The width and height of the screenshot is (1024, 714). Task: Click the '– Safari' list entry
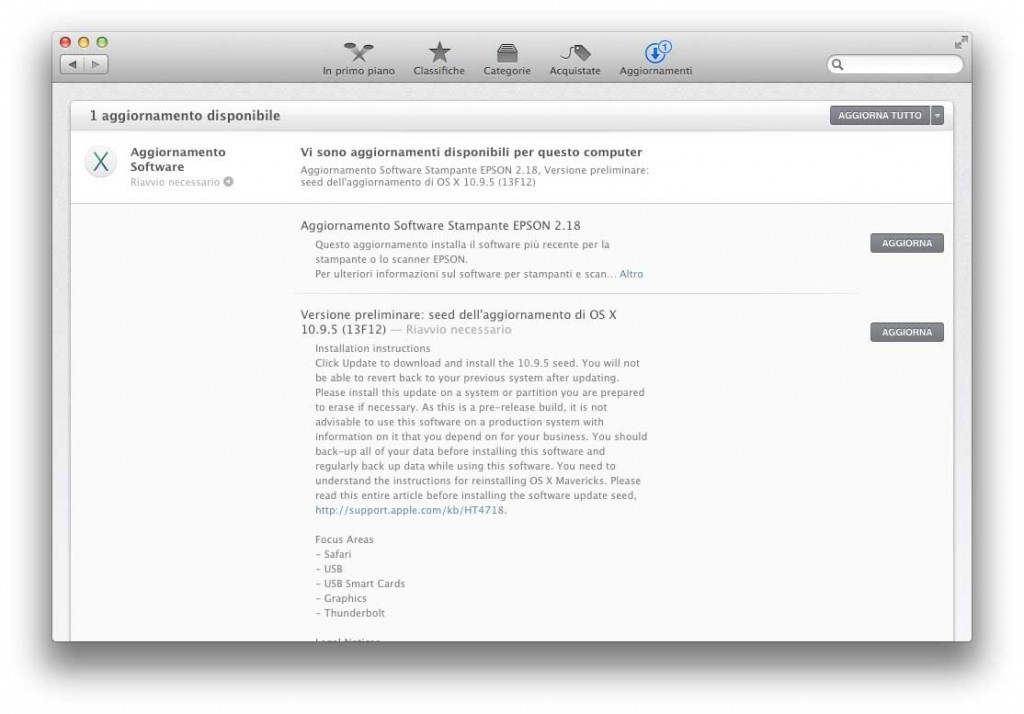click(x=333, y=554)
